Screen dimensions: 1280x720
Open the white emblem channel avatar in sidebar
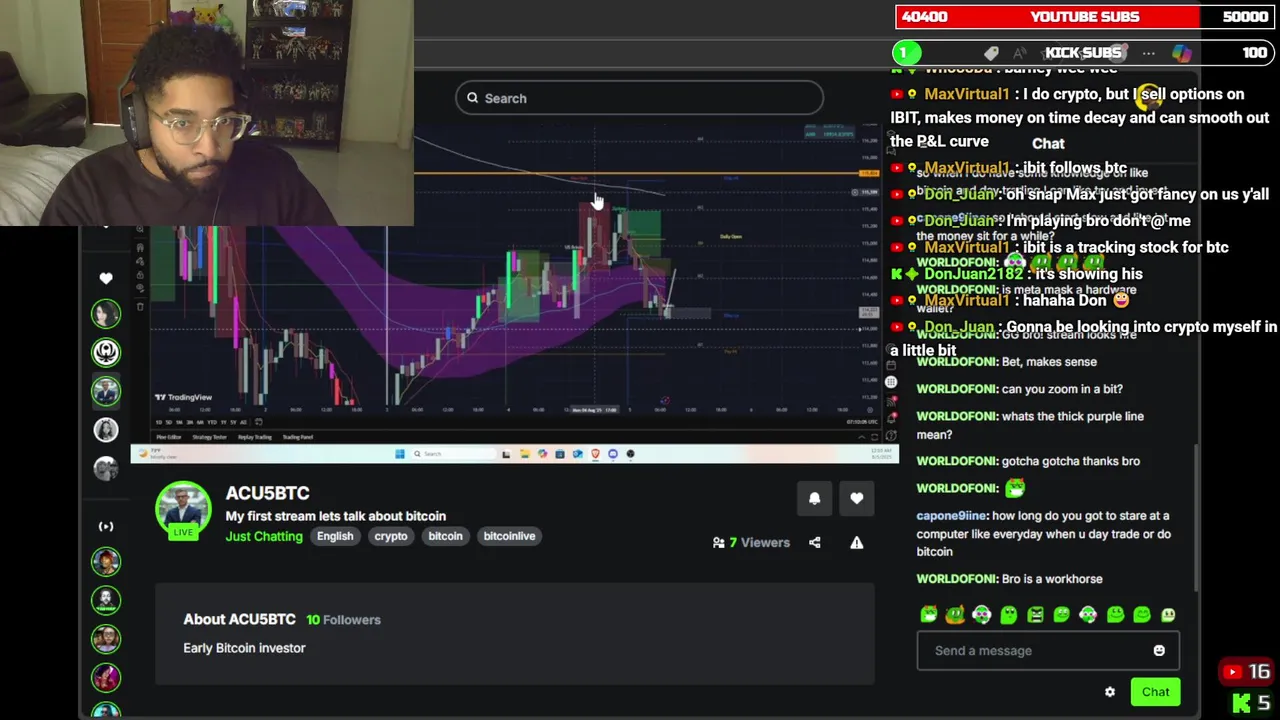106,352
